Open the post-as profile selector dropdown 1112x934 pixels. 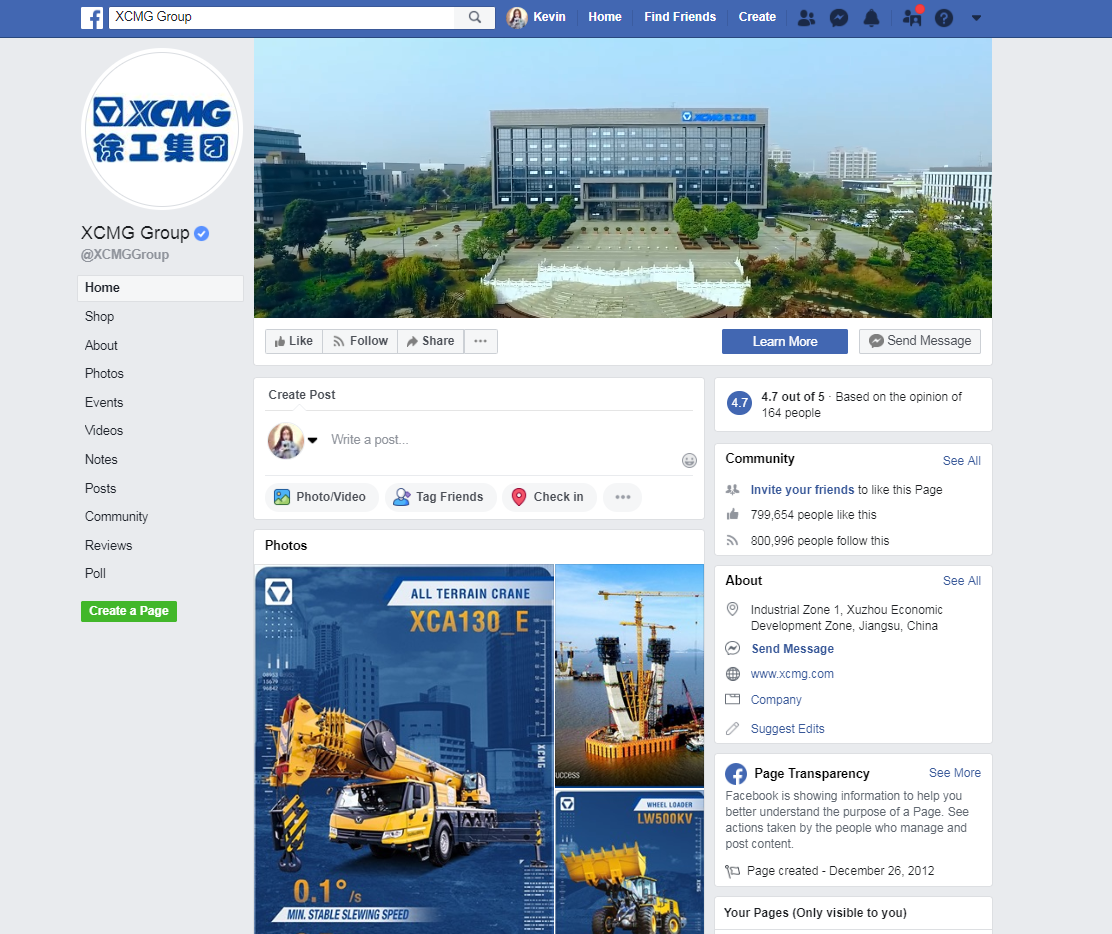tap(312, 440)
